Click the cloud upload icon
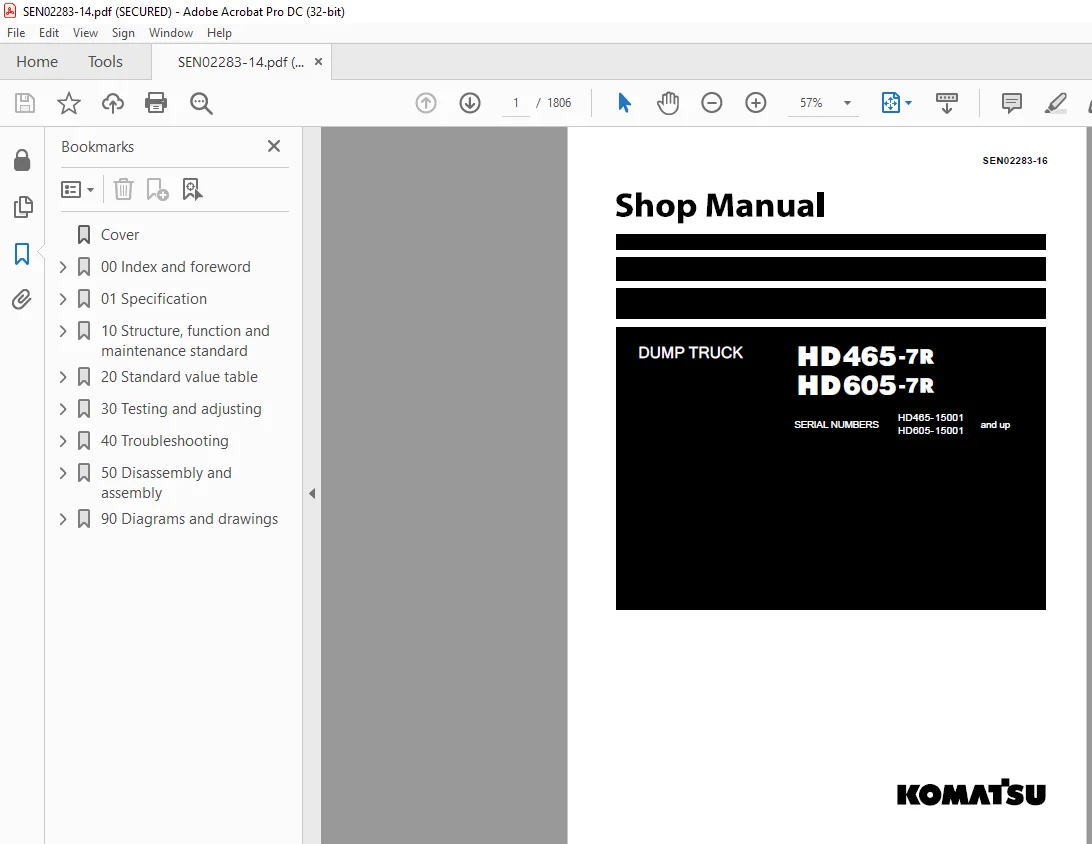Screen dimensions: 1092x844 pyautogui.click(x=113, y=103)
